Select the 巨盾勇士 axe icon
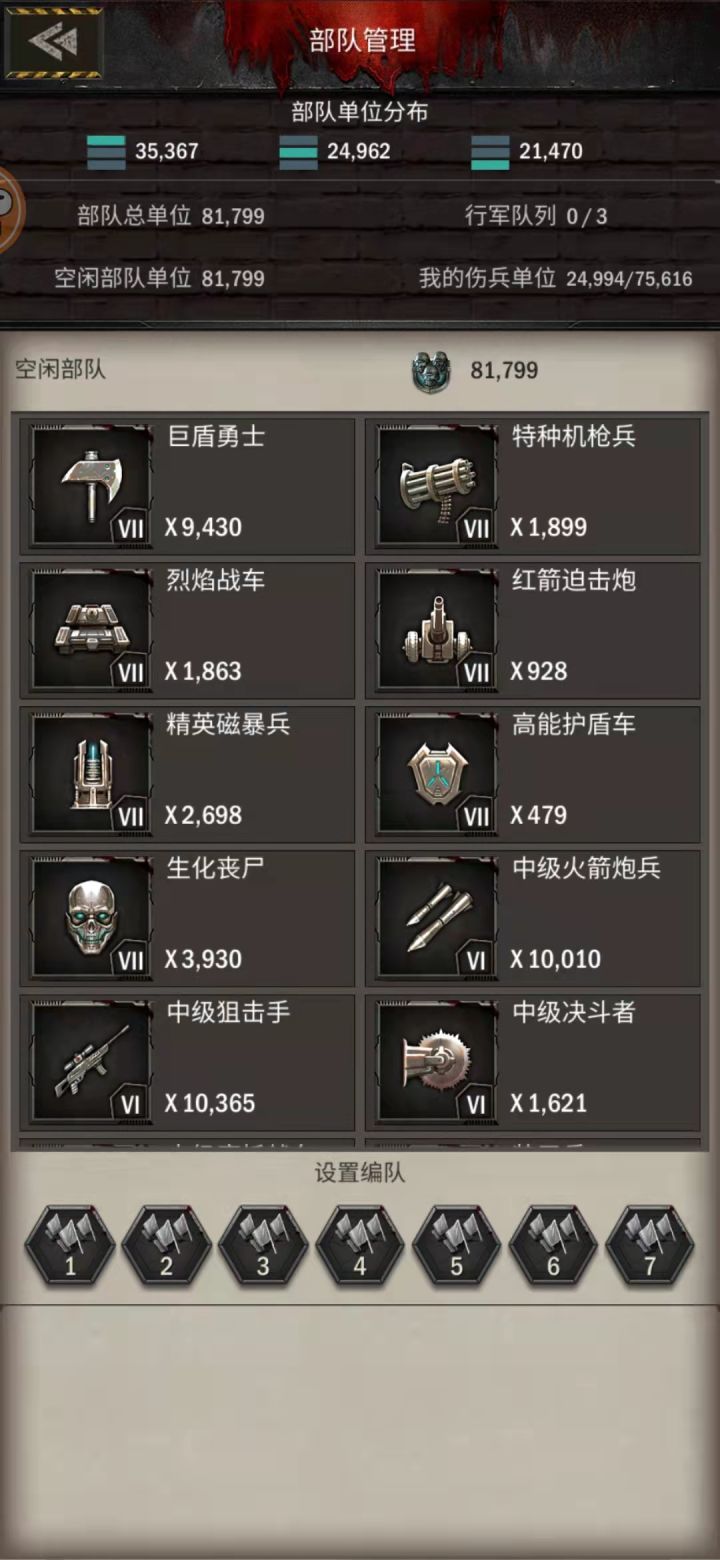The width and height of the screenshot is (720, 1560). point(91,486)
